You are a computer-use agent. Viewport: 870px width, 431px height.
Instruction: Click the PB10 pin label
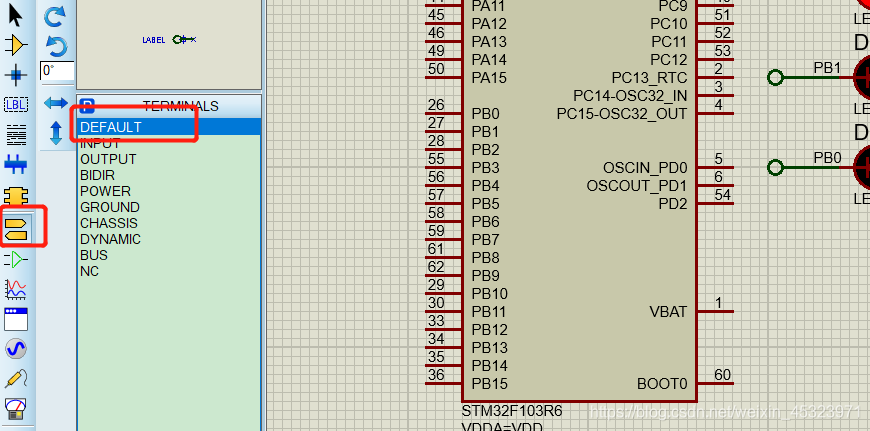[x=489, y=294]
